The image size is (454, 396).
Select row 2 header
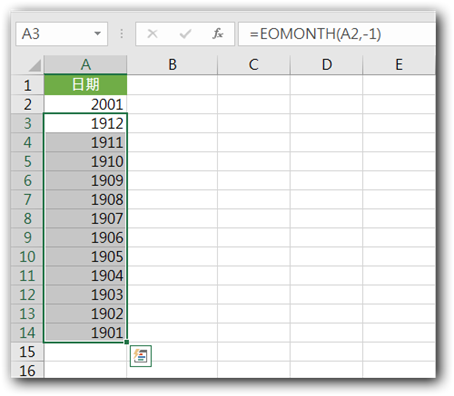coord(27,104)
